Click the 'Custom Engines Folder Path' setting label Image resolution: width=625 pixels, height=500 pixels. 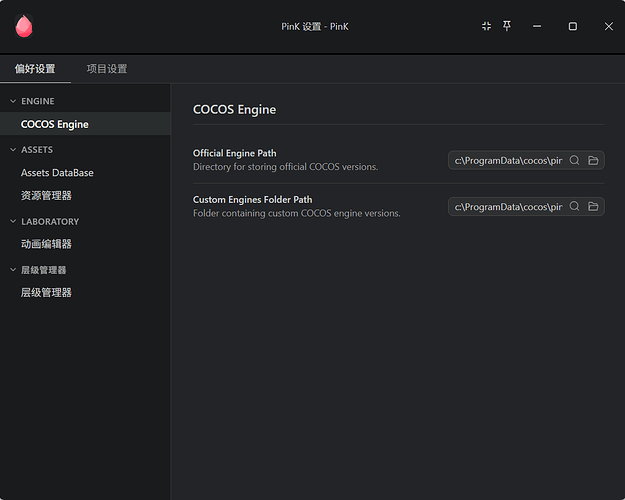[253, 199]
